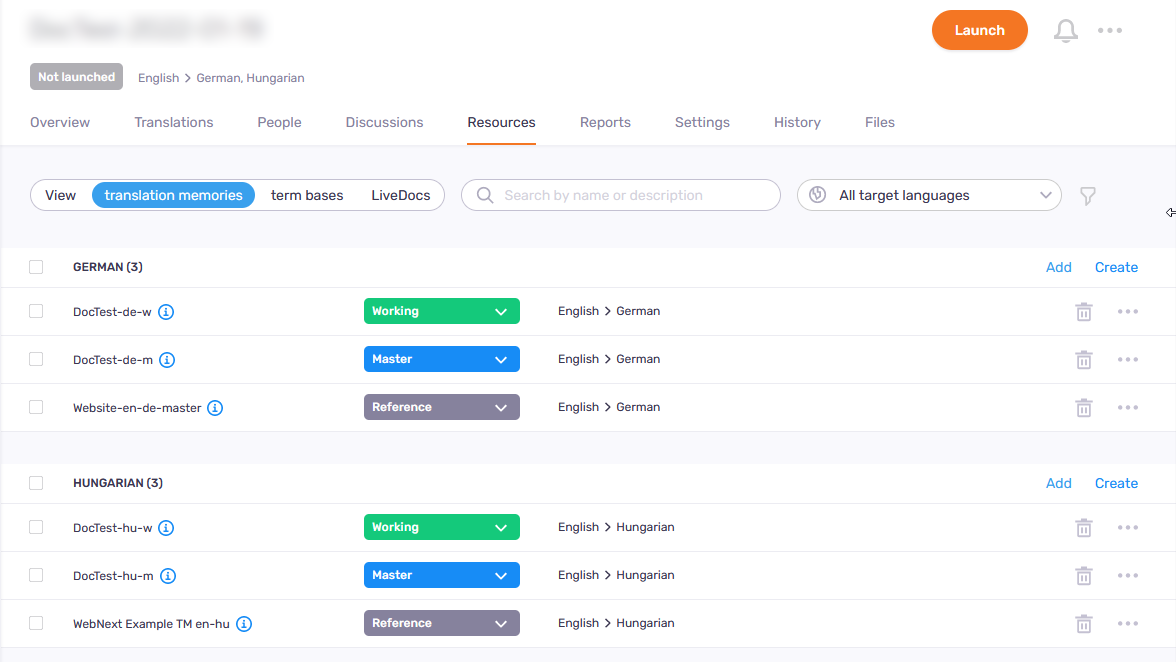Tick the checkbox for DocTest-de-m
Image resolution: width=1176 pixels, height=662 pixels.
point(36,359)
